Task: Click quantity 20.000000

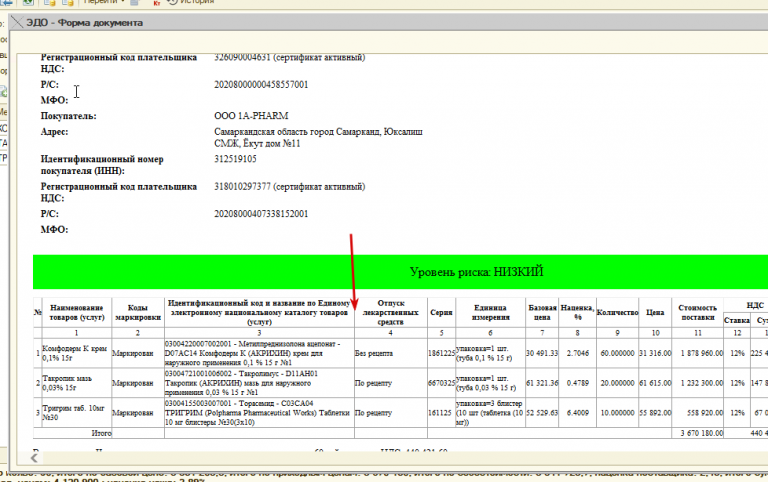Action: [x=617, y=383]
